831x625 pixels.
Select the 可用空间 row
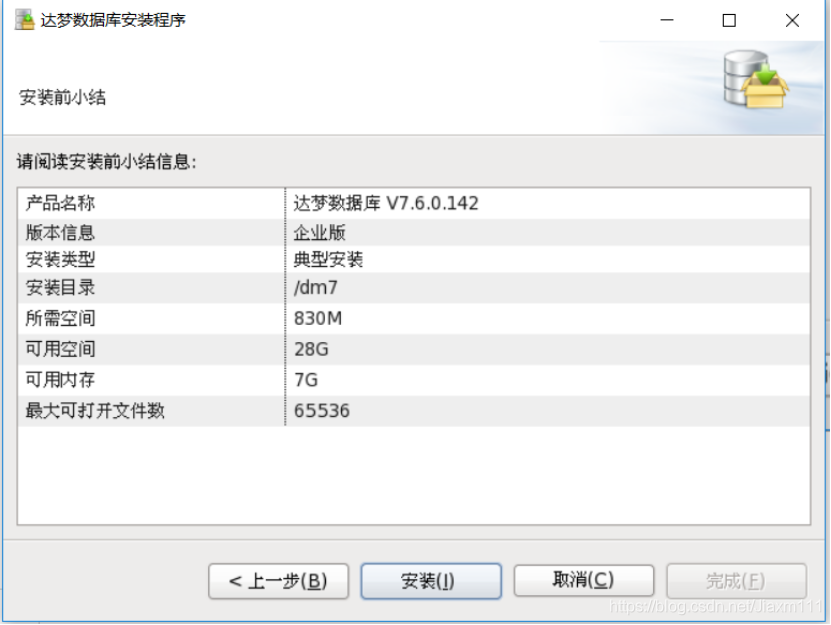click(x=413, y=349)
